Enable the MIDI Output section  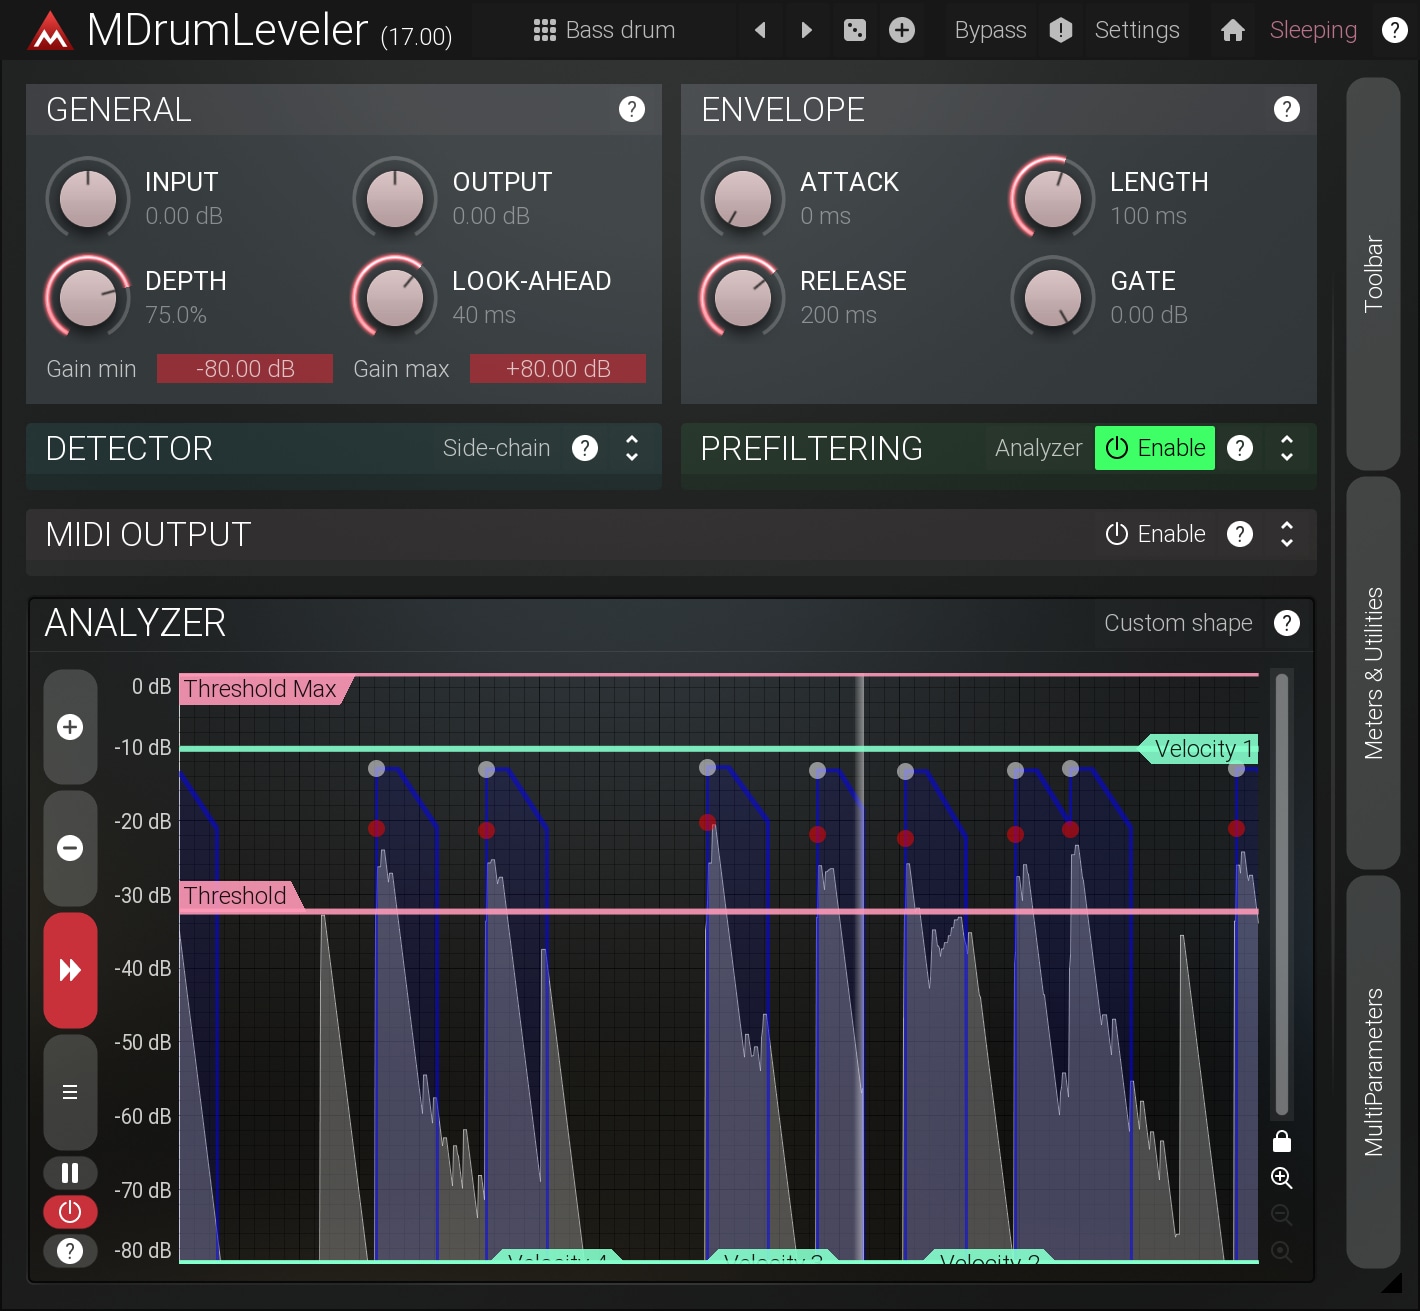(1155, 534)
